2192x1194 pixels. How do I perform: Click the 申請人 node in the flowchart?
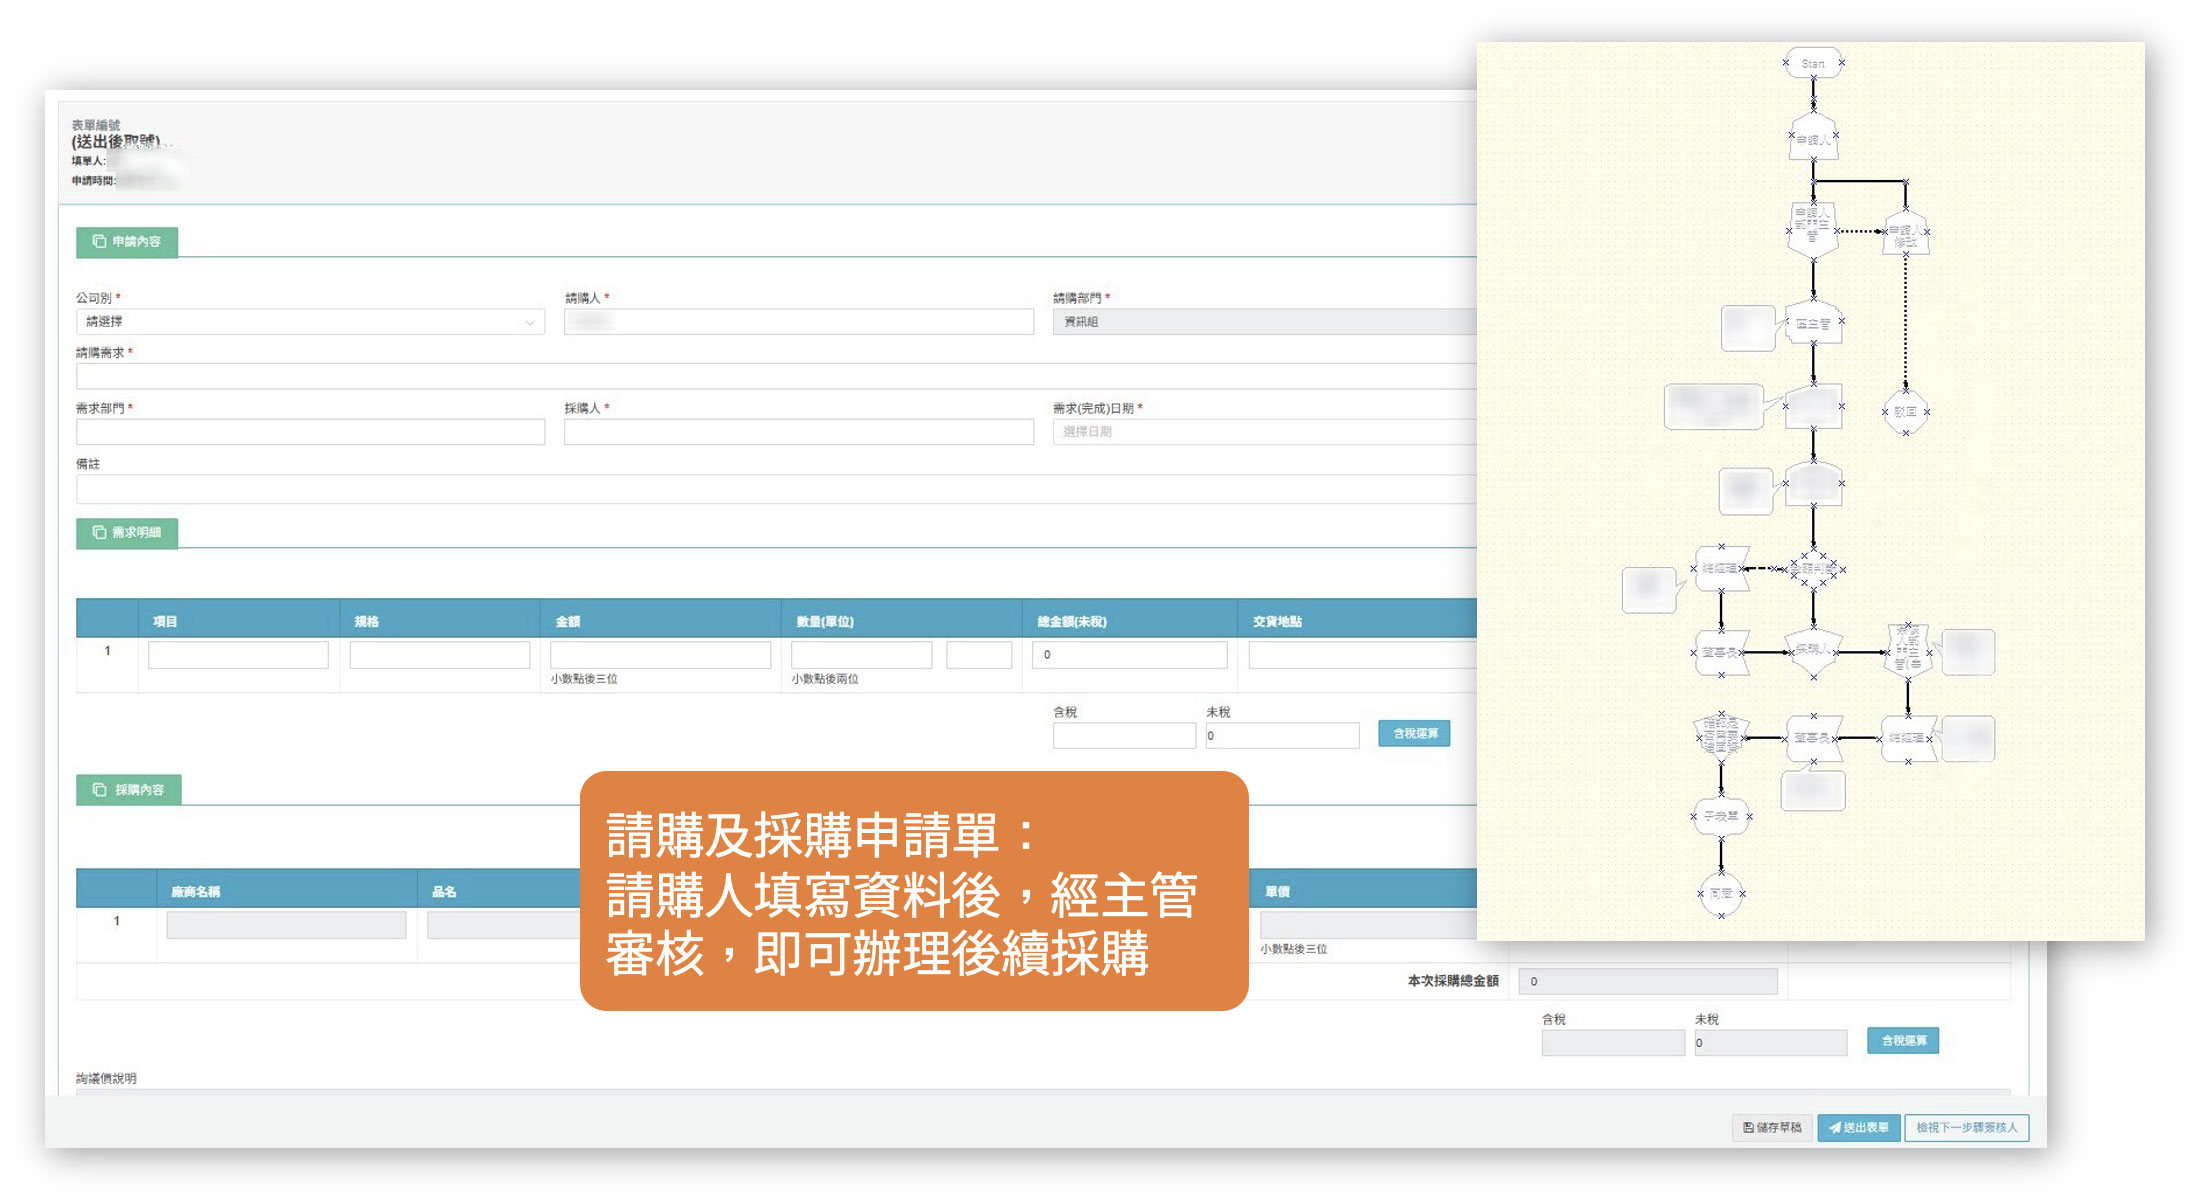click(1813, 139)
